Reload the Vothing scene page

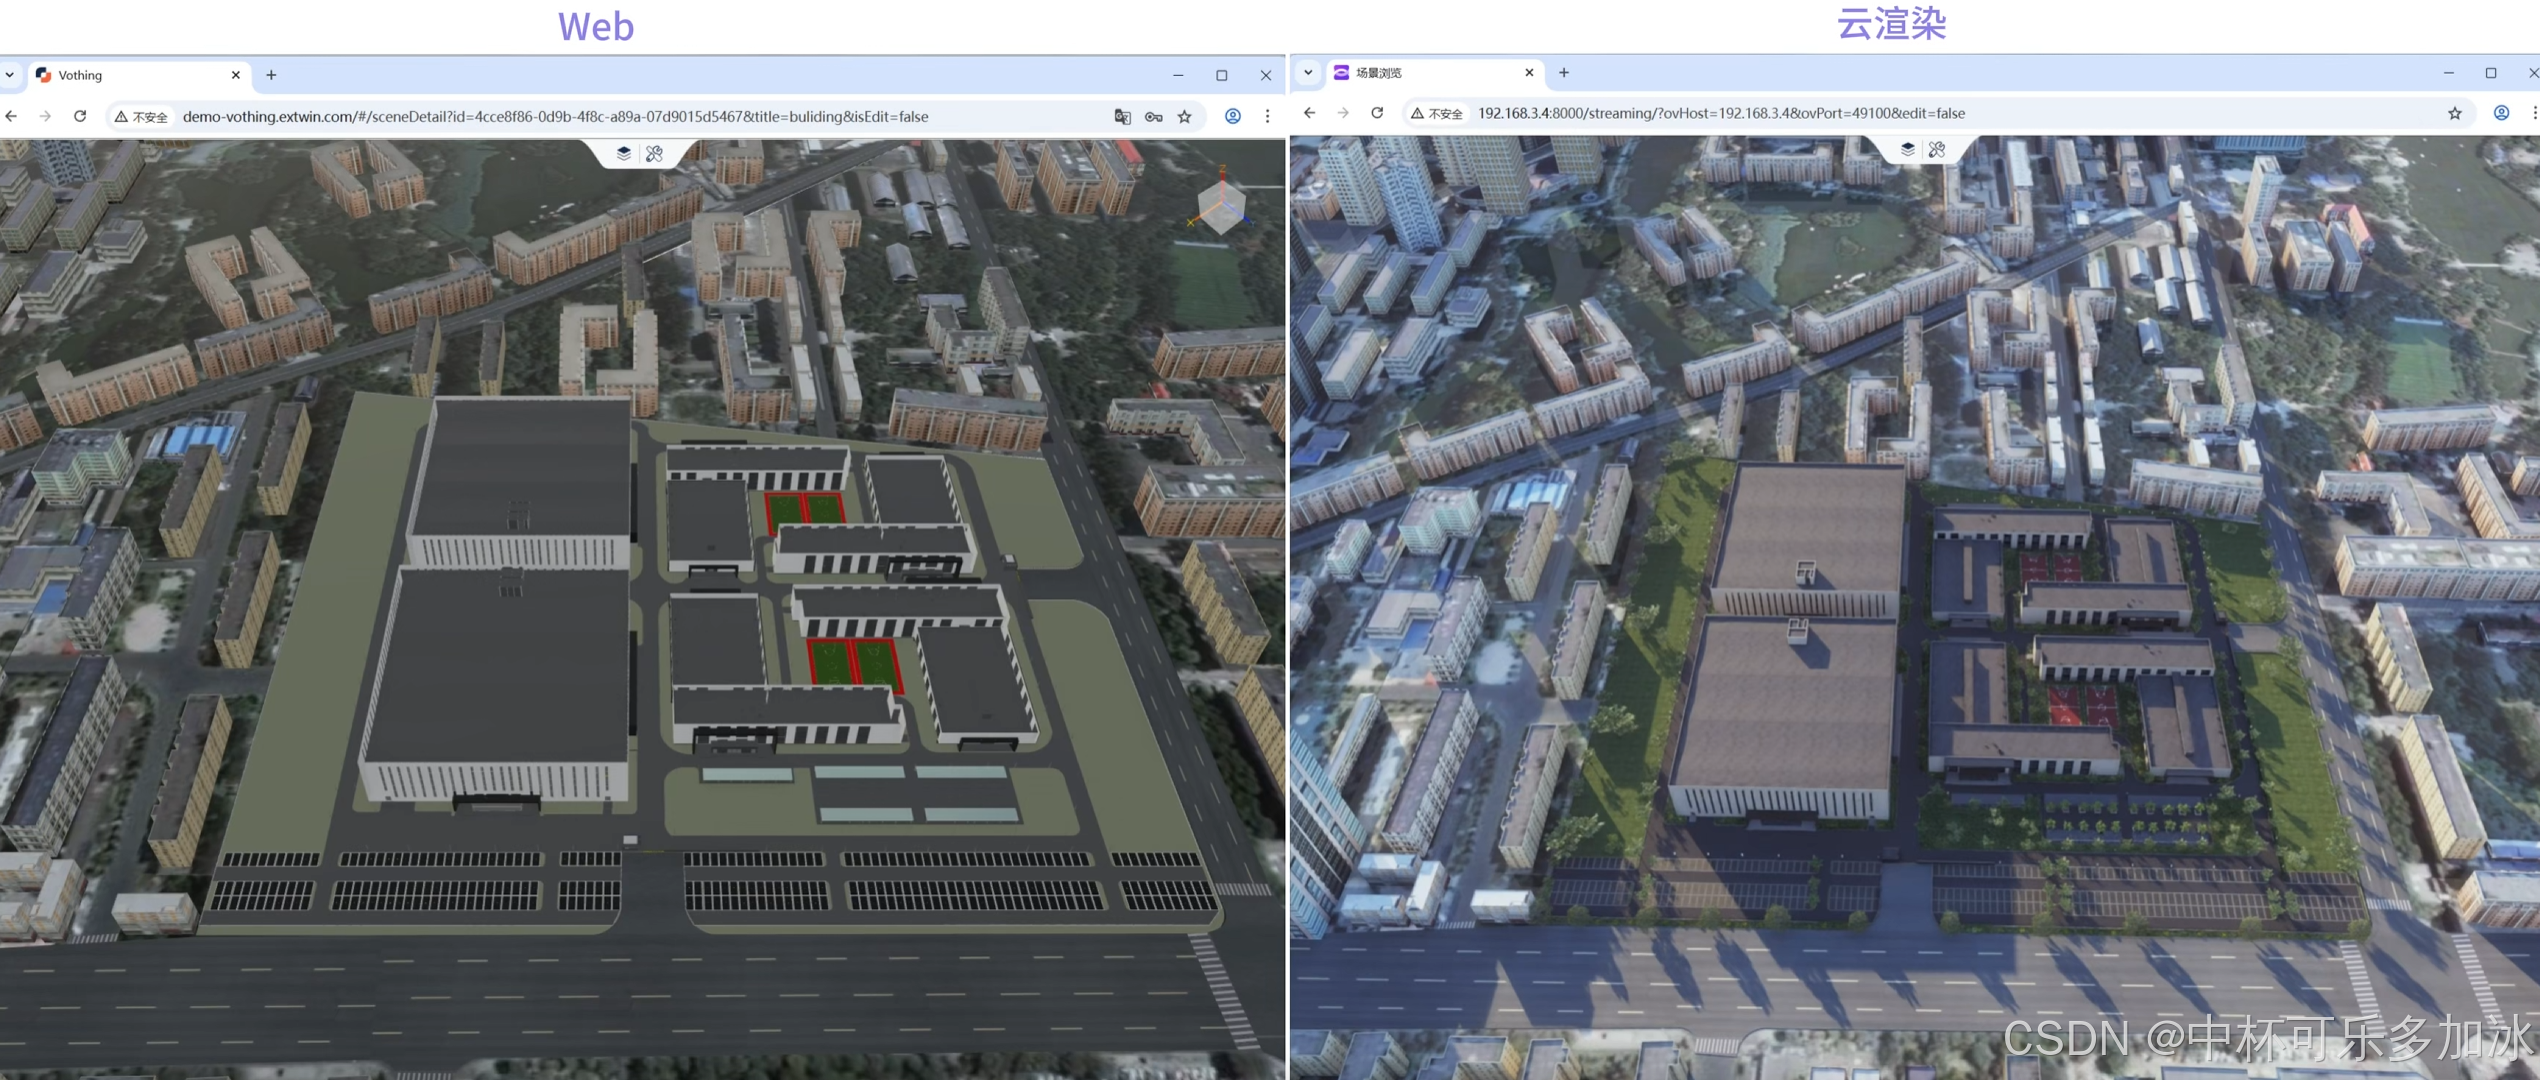[80, 116]
